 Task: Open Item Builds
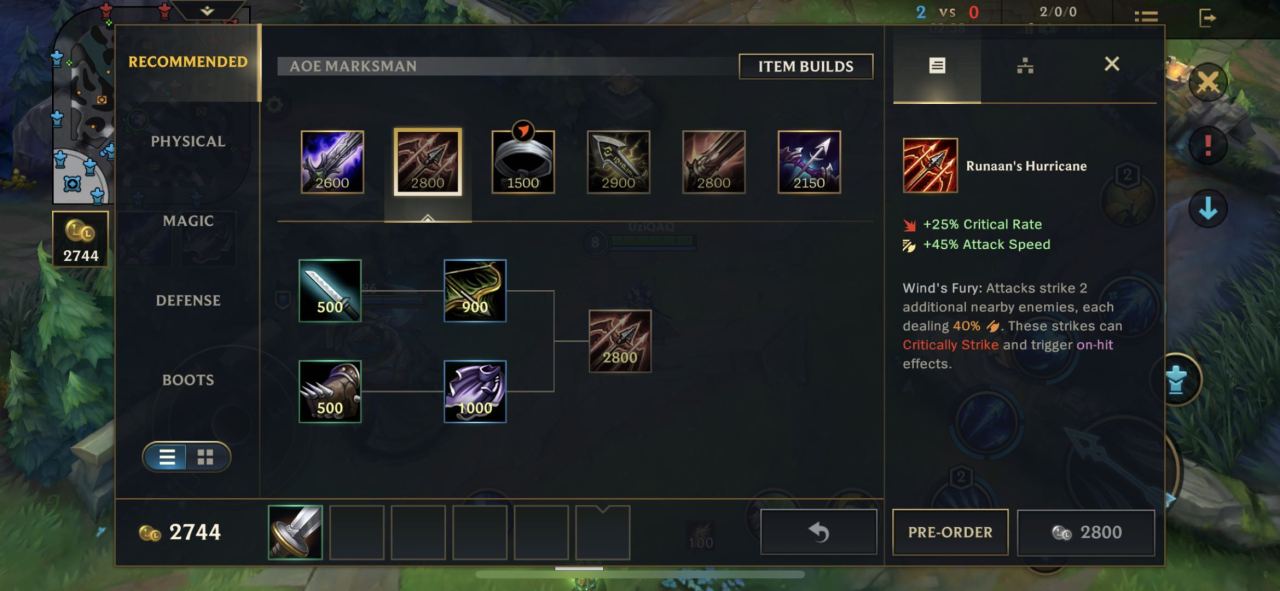click(806, 66)
